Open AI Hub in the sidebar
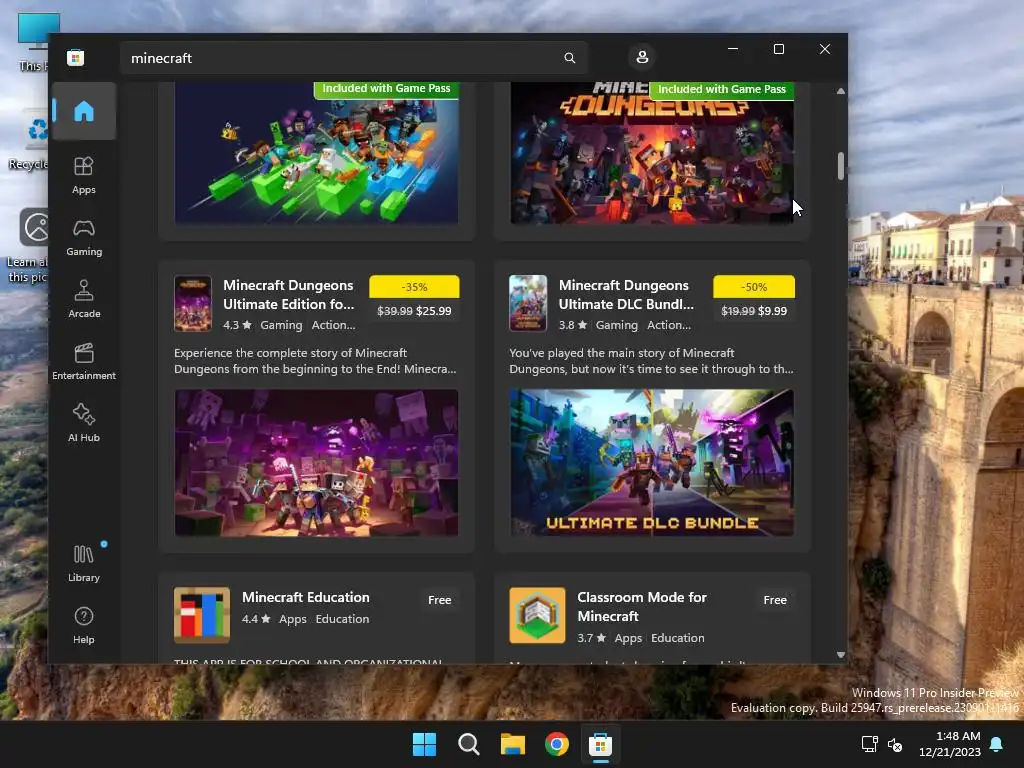1024x768 pixels. point(84,424)
